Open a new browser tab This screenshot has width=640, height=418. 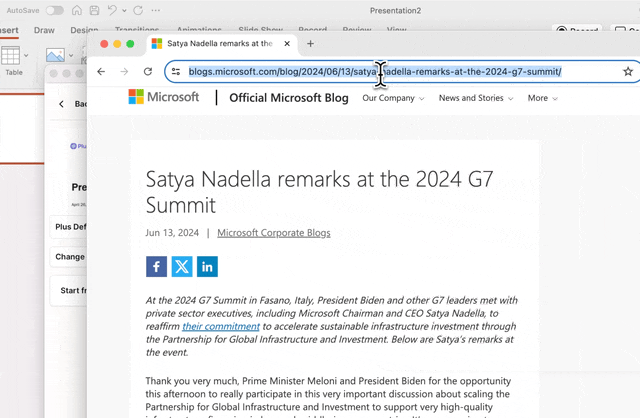310,44
